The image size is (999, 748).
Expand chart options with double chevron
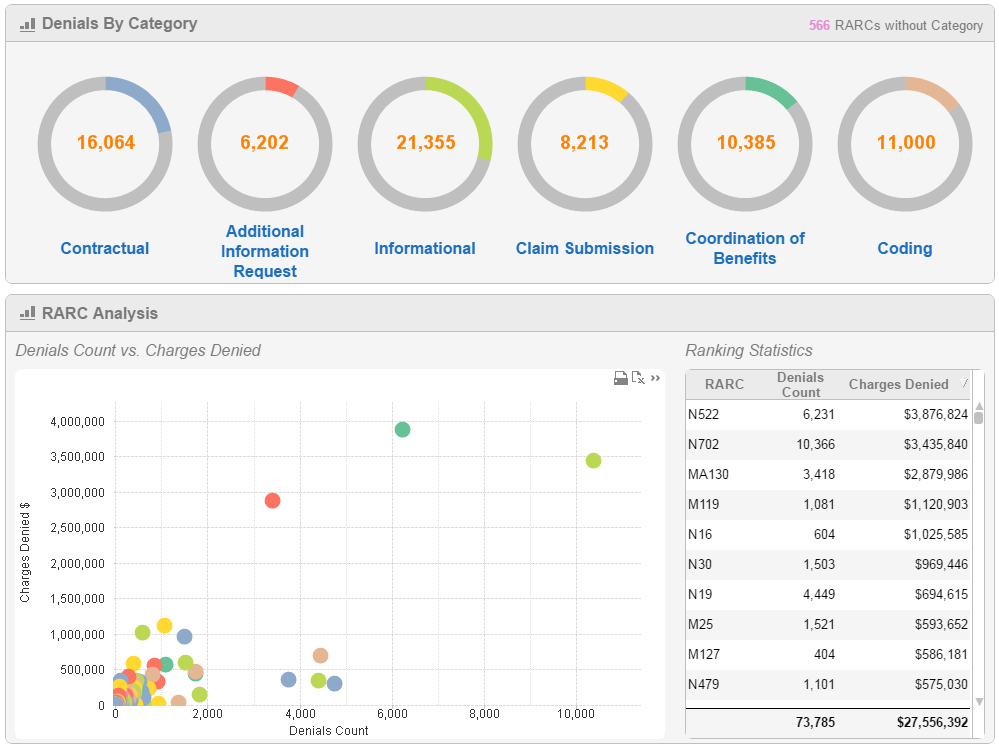pyautogui.click(x=655, y=378)
